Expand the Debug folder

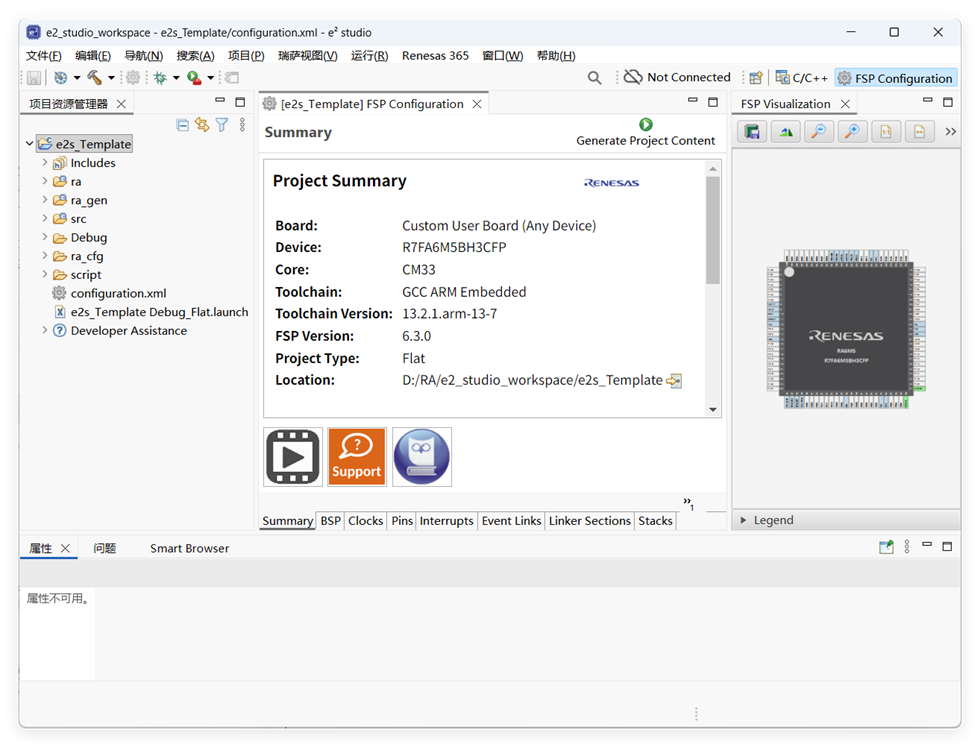(x=44, y=237)
